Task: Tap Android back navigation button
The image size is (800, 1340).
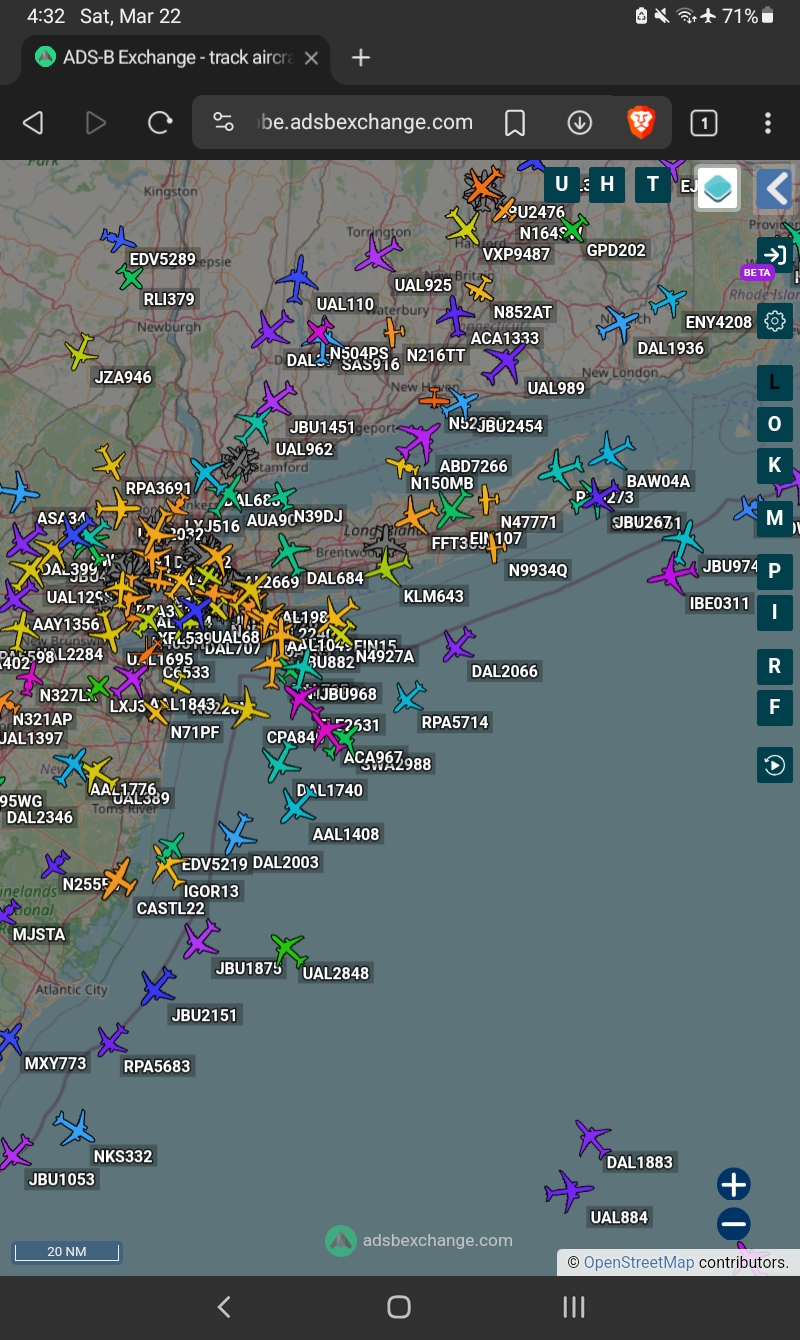Action: [224, 1306]
